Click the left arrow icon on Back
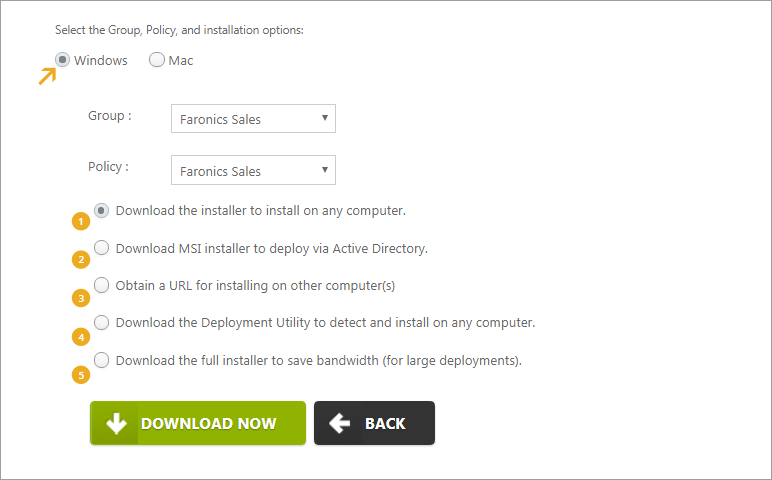 339,423
